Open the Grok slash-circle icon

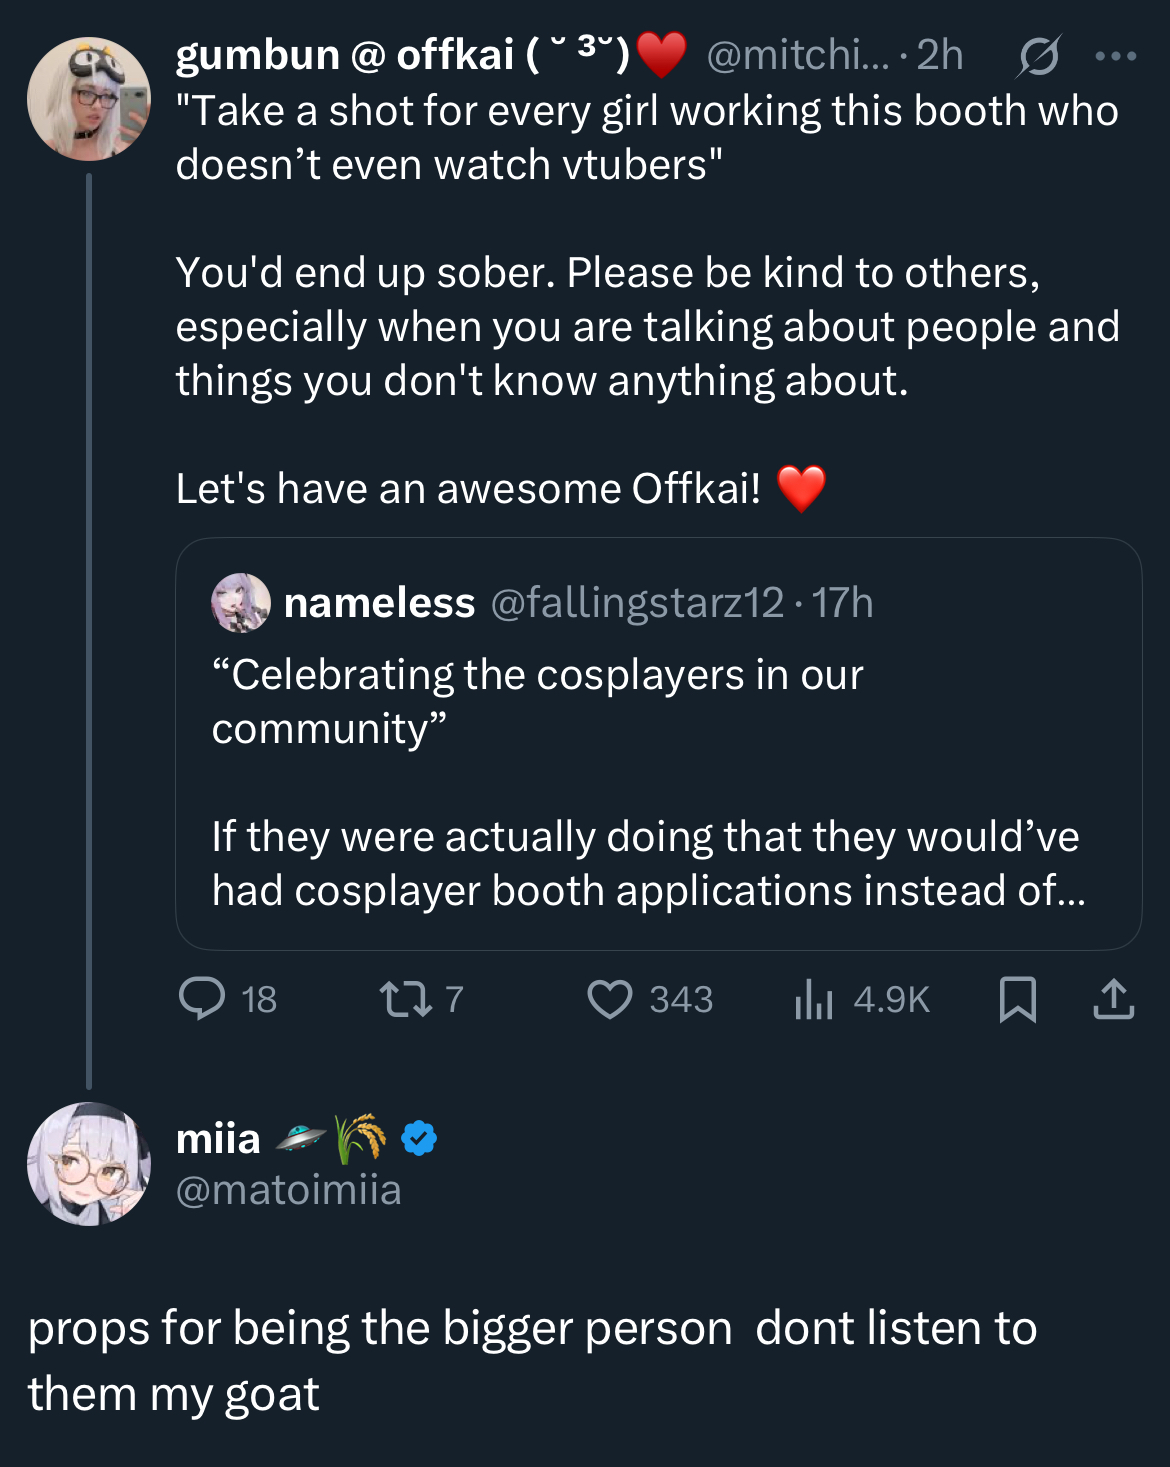click(x=1038, y=56)
